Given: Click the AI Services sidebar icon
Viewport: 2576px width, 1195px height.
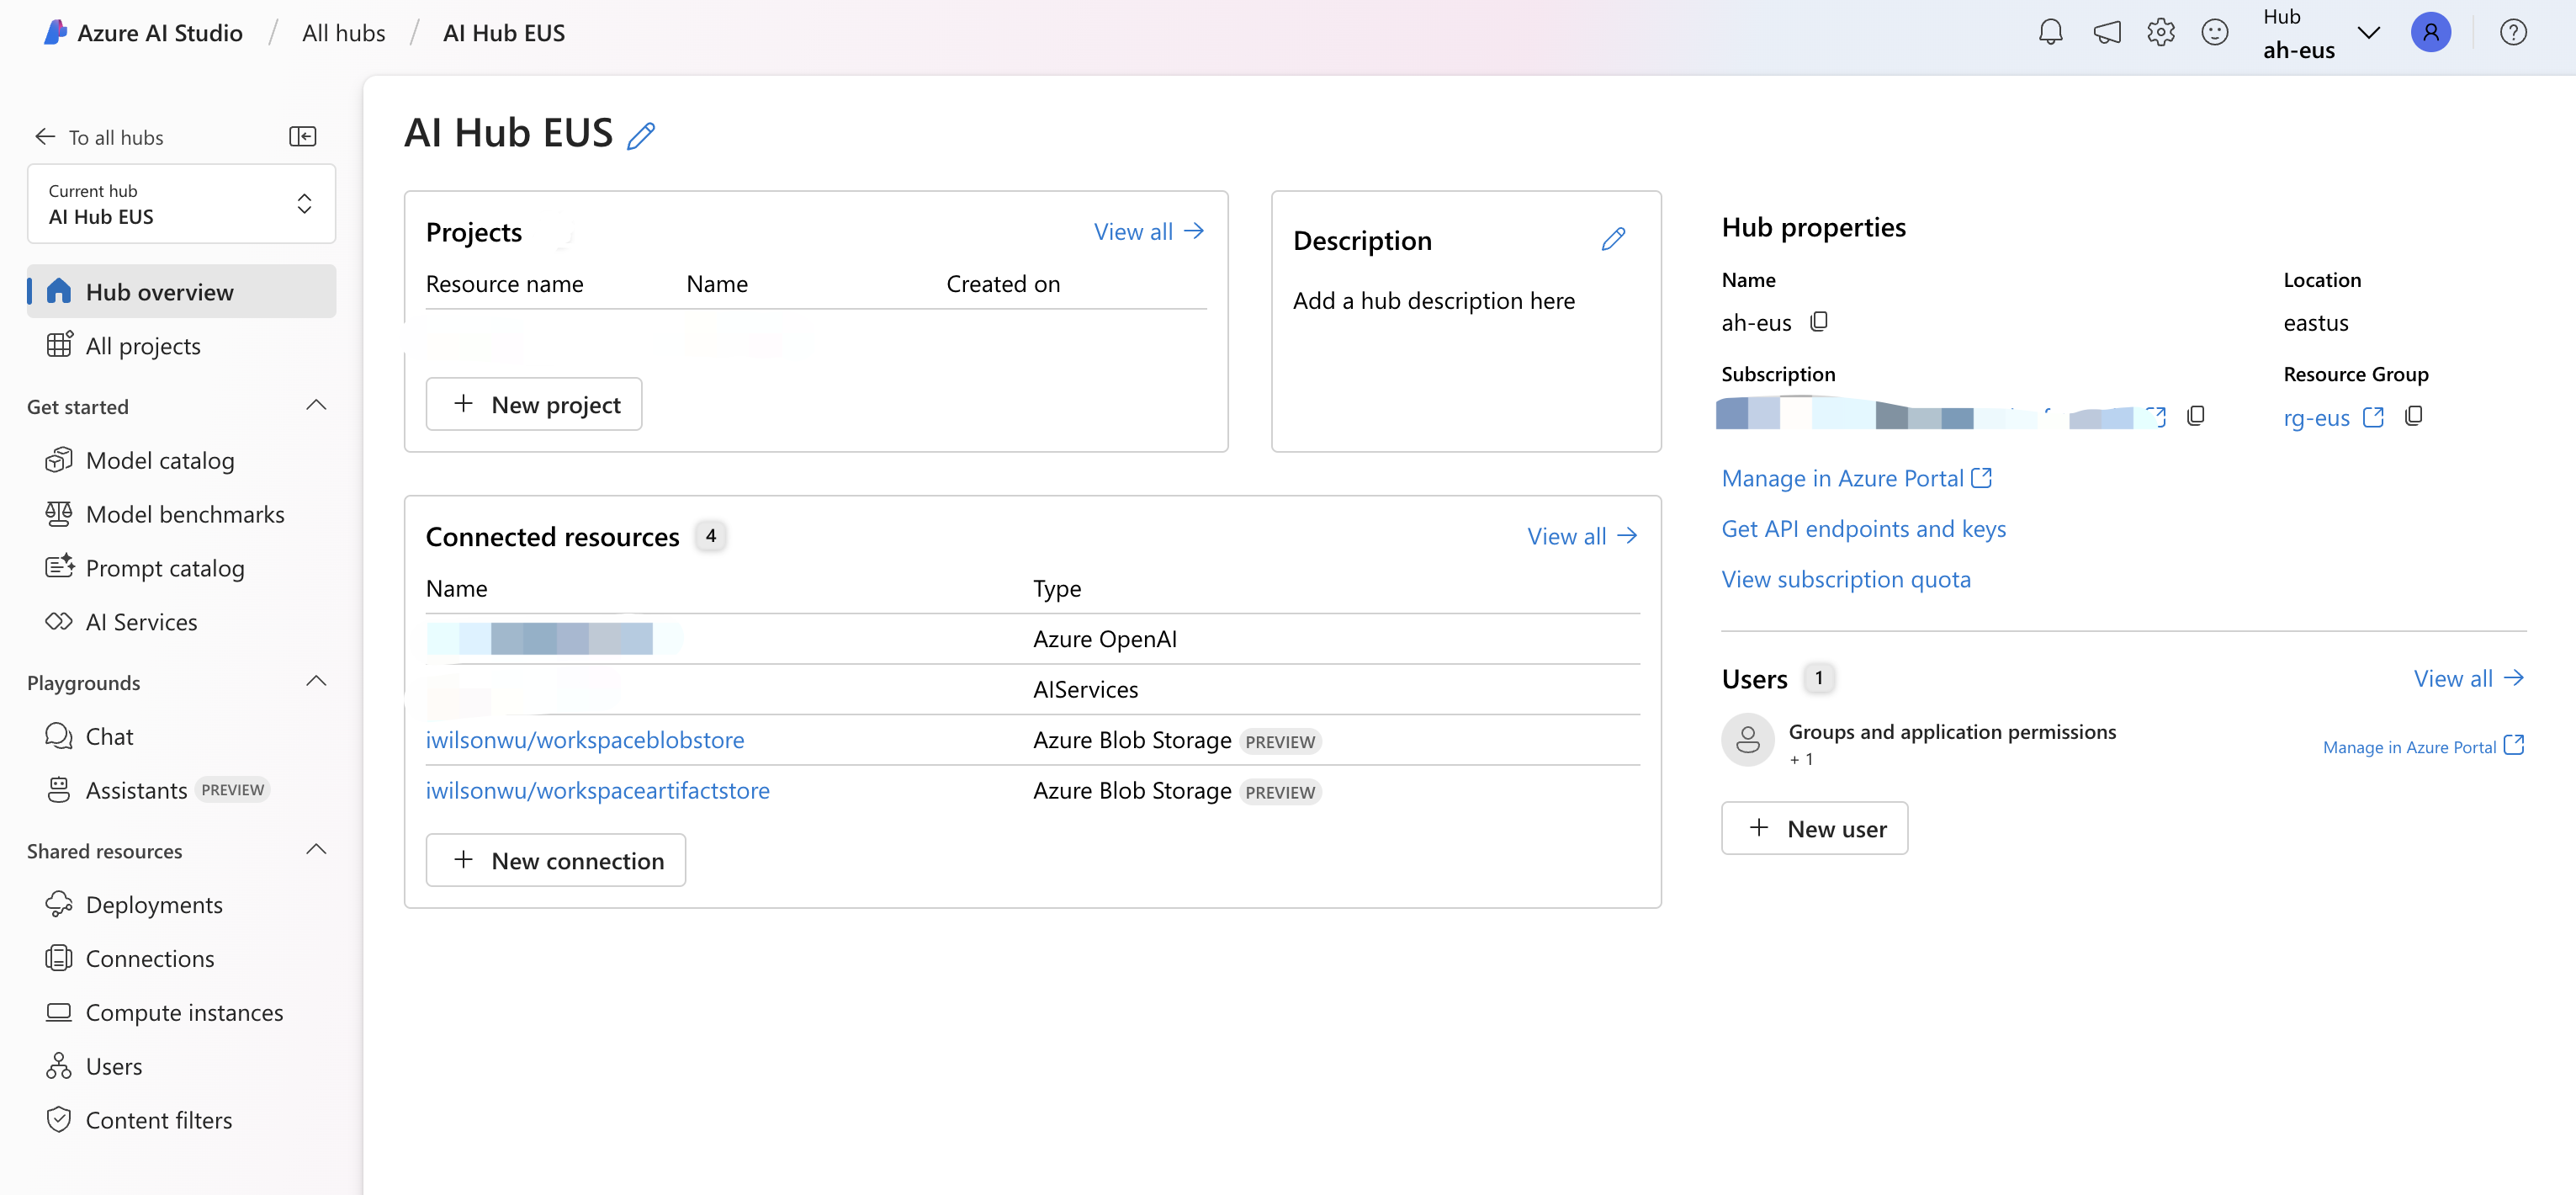Looking at the screenshot, I should (57, 621).
